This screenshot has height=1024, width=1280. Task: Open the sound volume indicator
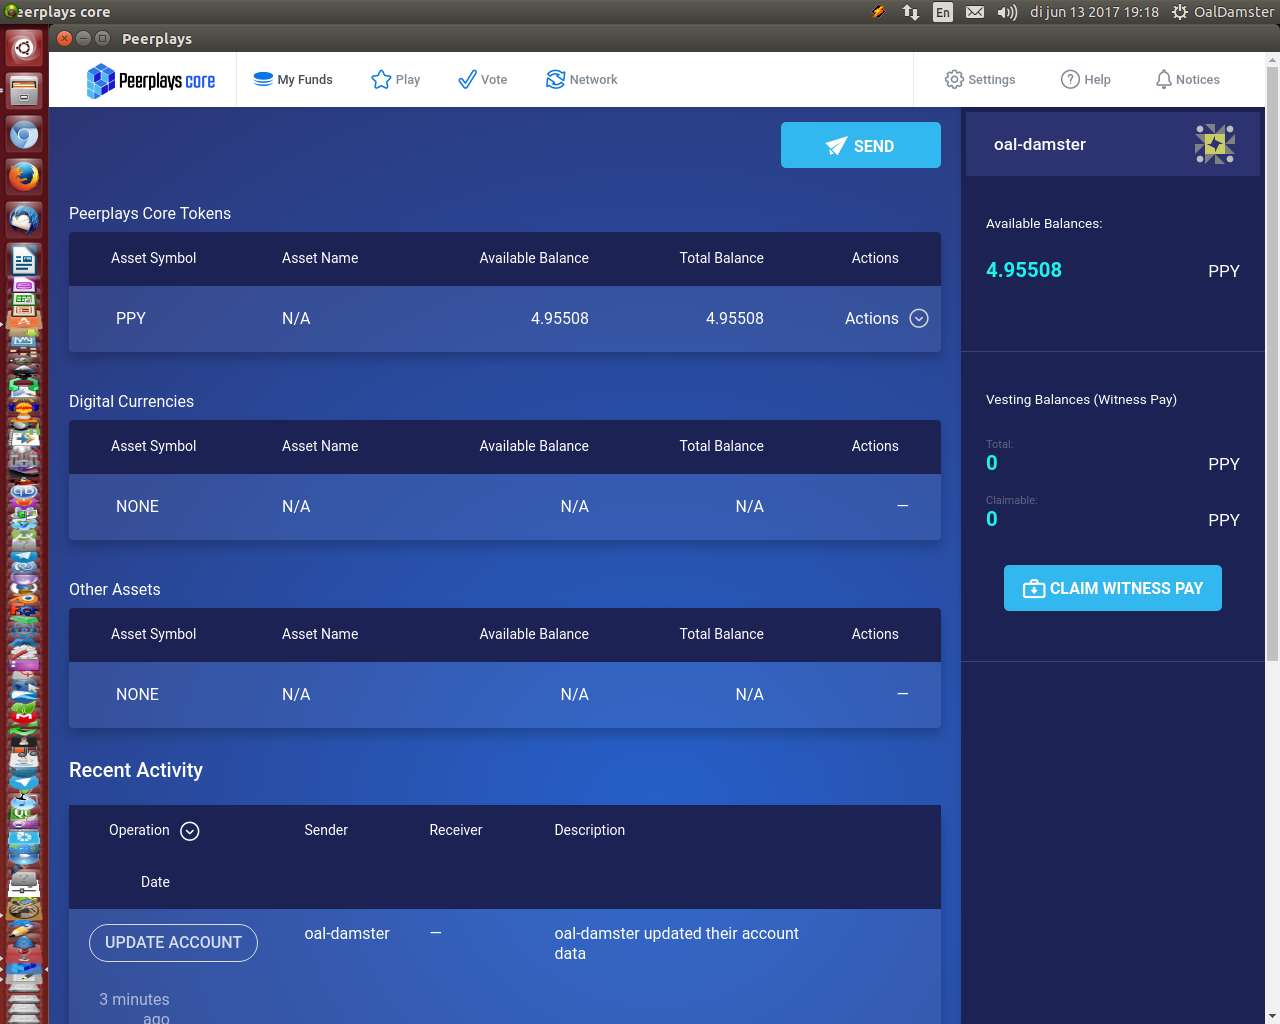click(x=1007, y=12)
